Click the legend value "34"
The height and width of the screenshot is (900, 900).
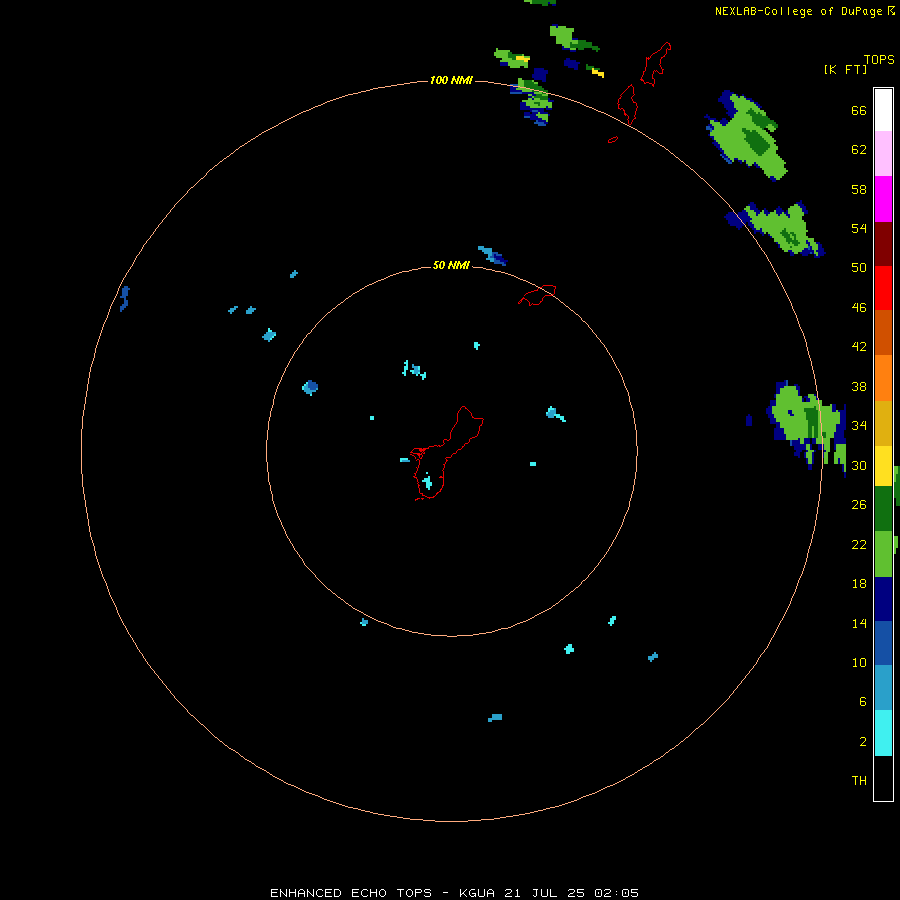point(859,425)
